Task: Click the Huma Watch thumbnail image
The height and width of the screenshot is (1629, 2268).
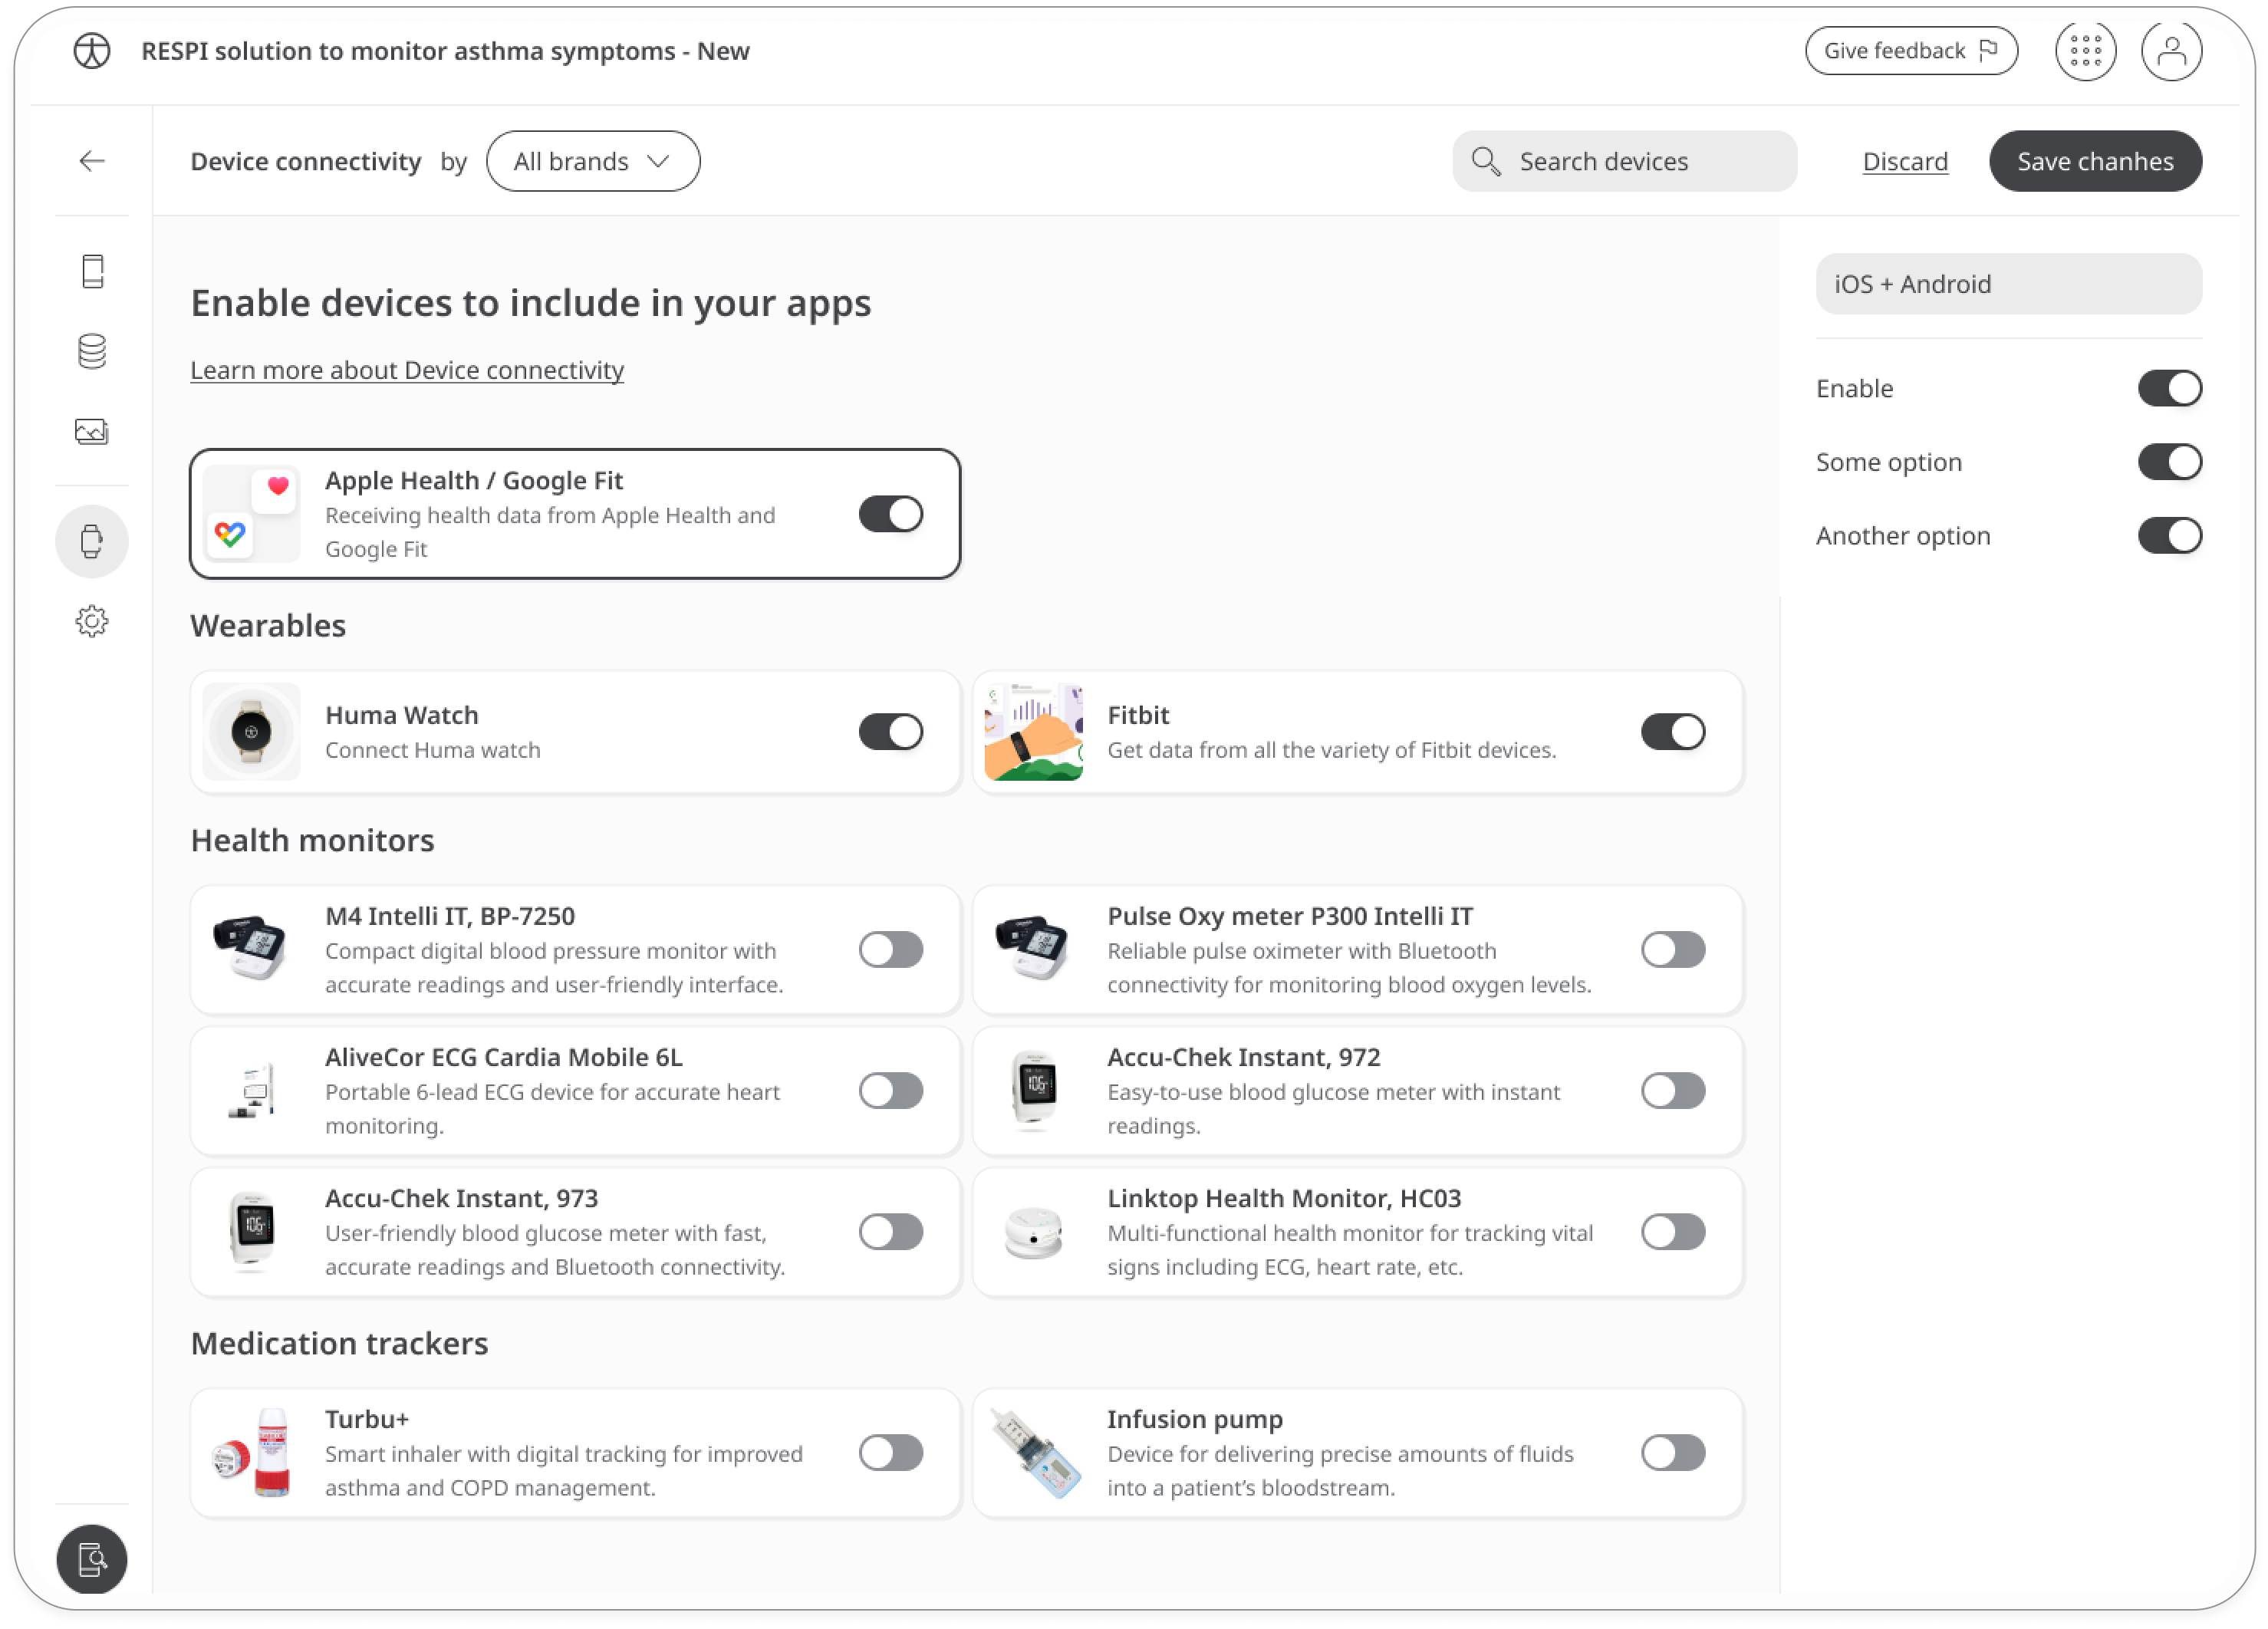Action: 251,731
